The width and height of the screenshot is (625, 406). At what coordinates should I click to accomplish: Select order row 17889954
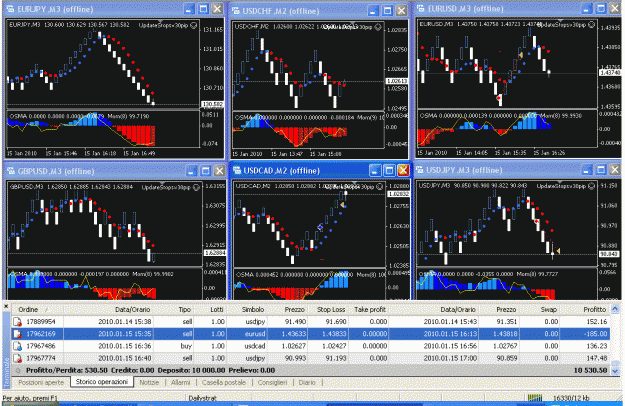[311, 322]
